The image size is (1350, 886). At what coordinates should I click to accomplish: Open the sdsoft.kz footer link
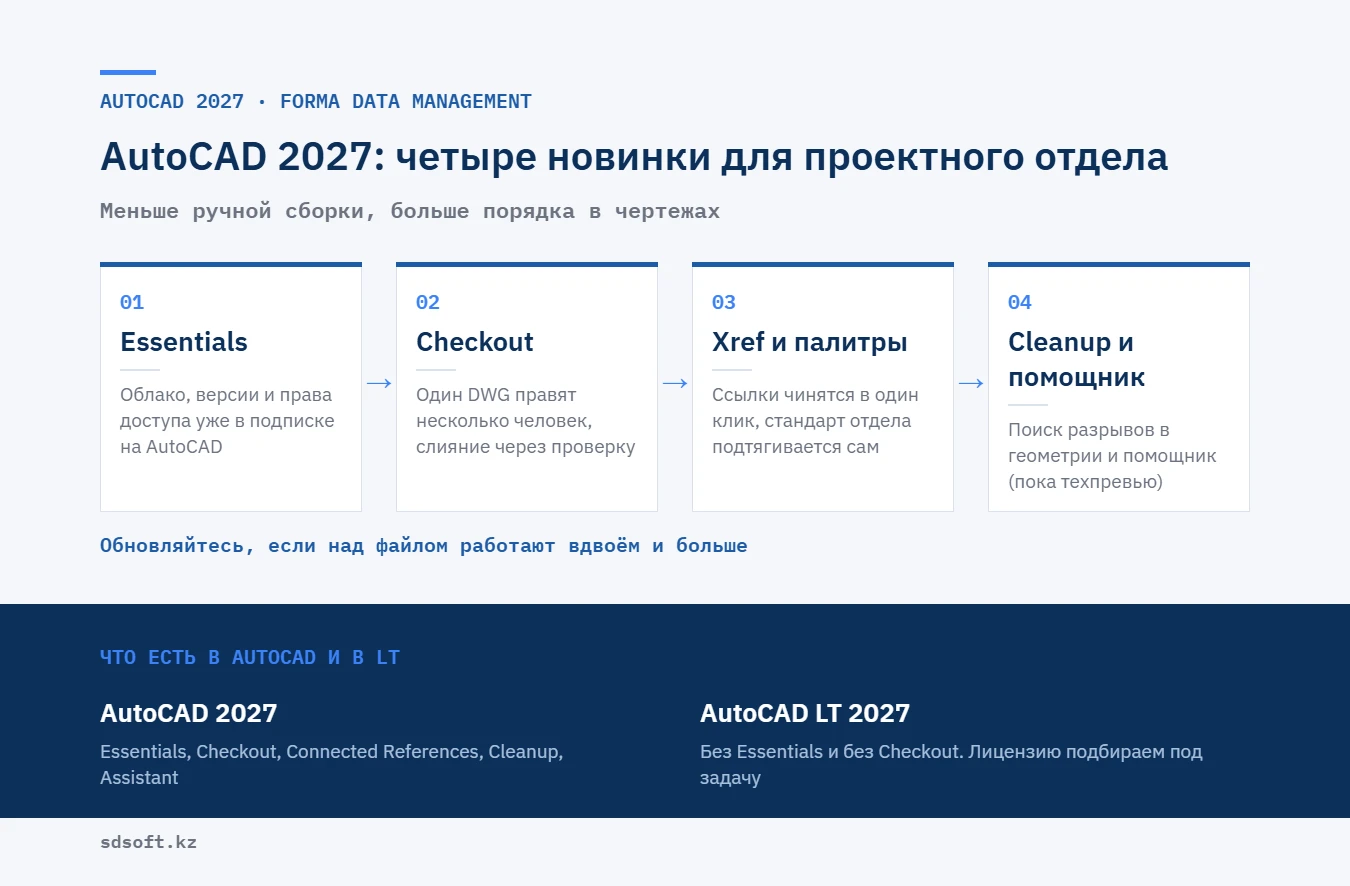148,842
